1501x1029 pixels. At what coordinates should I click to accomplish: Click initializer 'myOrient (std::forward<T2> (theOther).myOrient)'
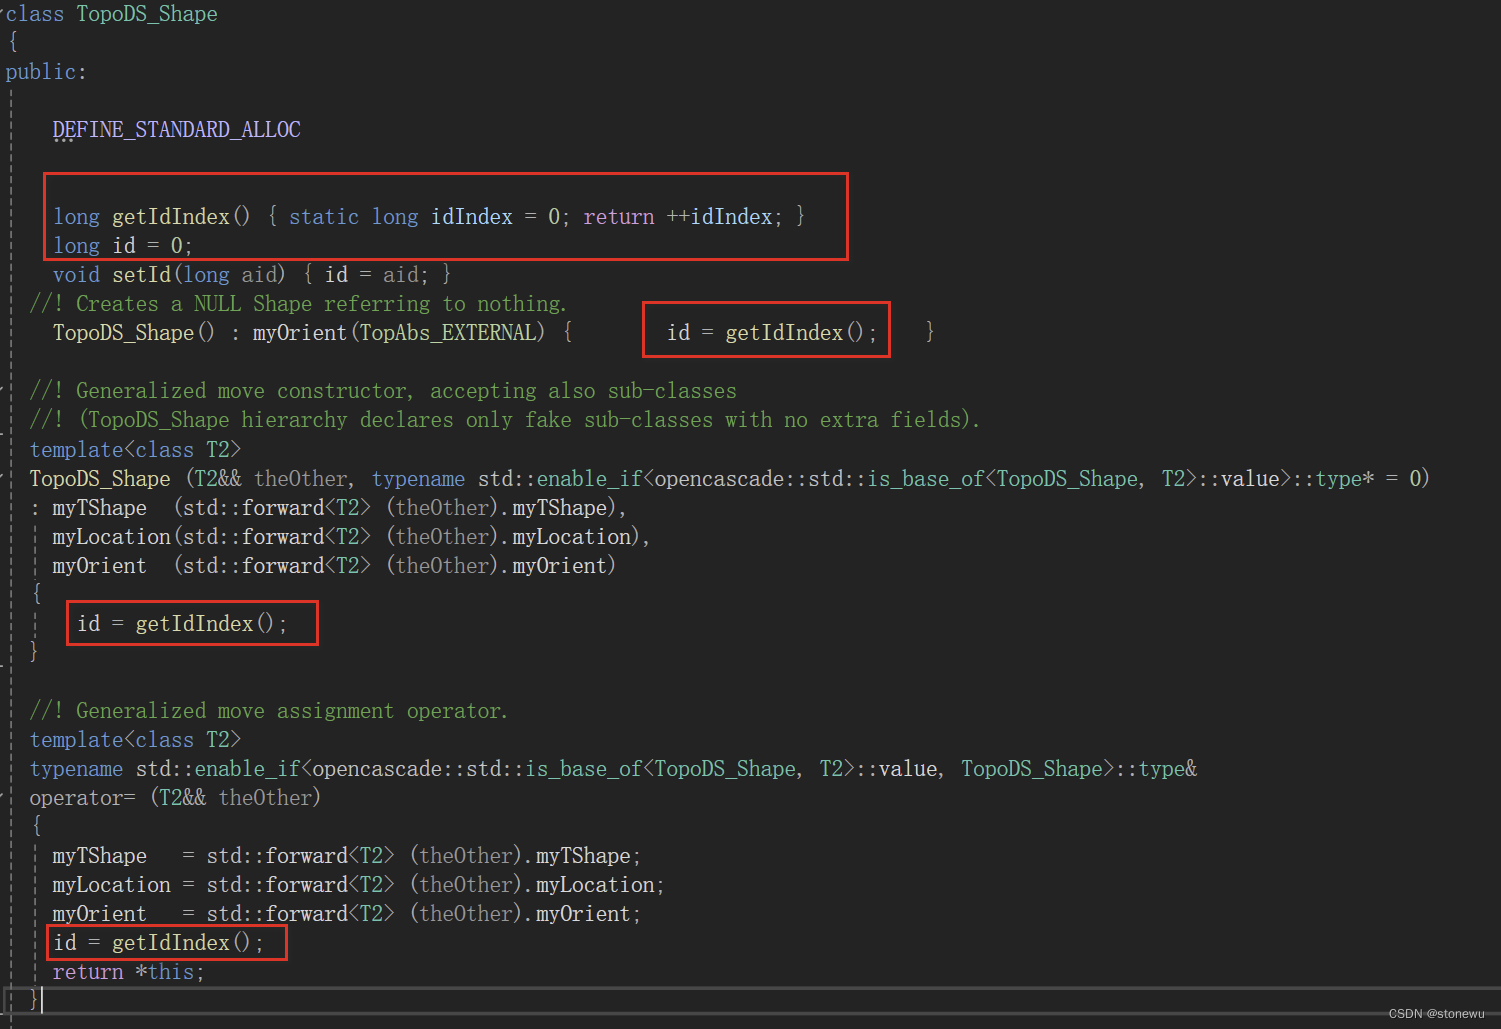334,566
